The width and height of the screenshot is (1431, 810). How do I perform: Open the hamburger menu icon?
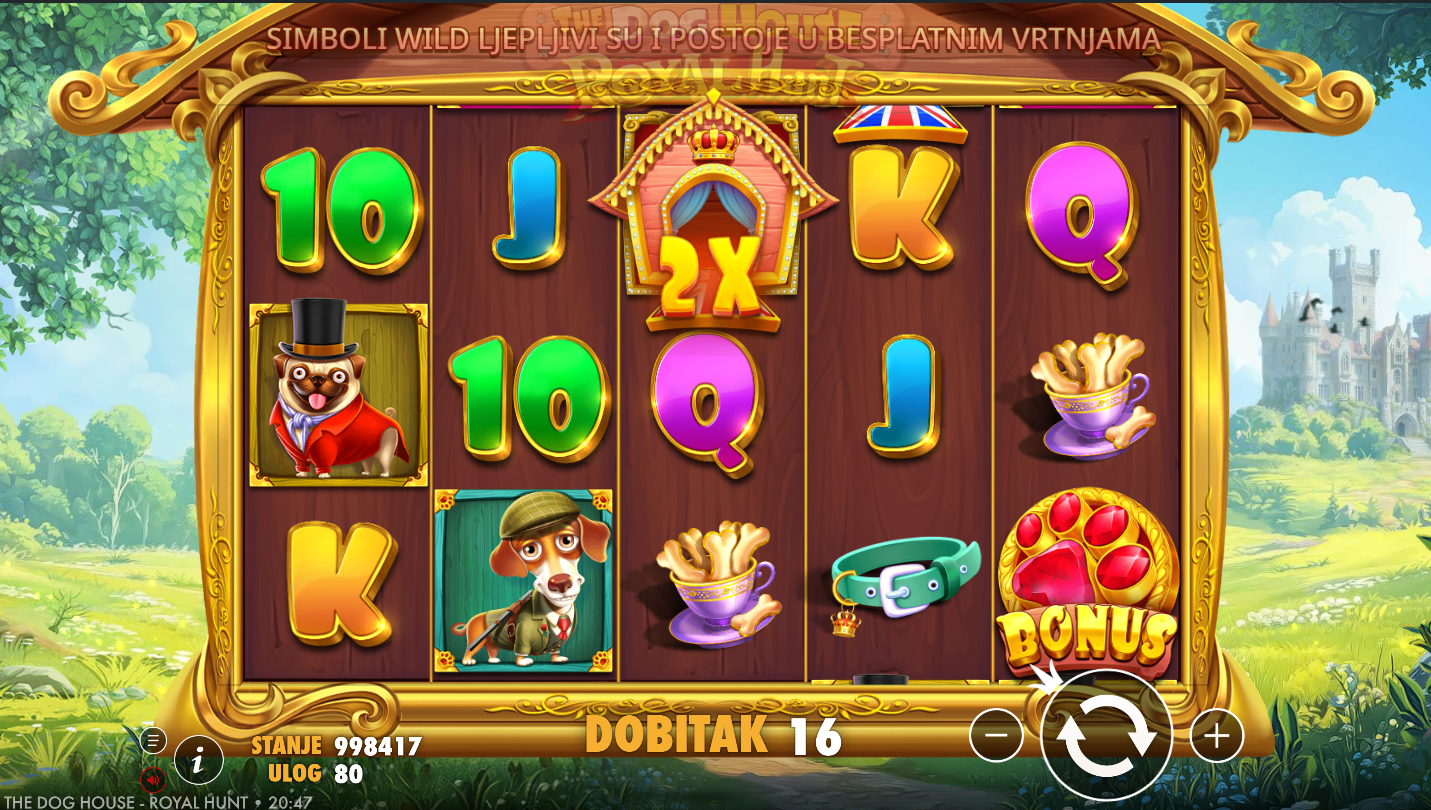pyautogui.click(x=153, y=740)
